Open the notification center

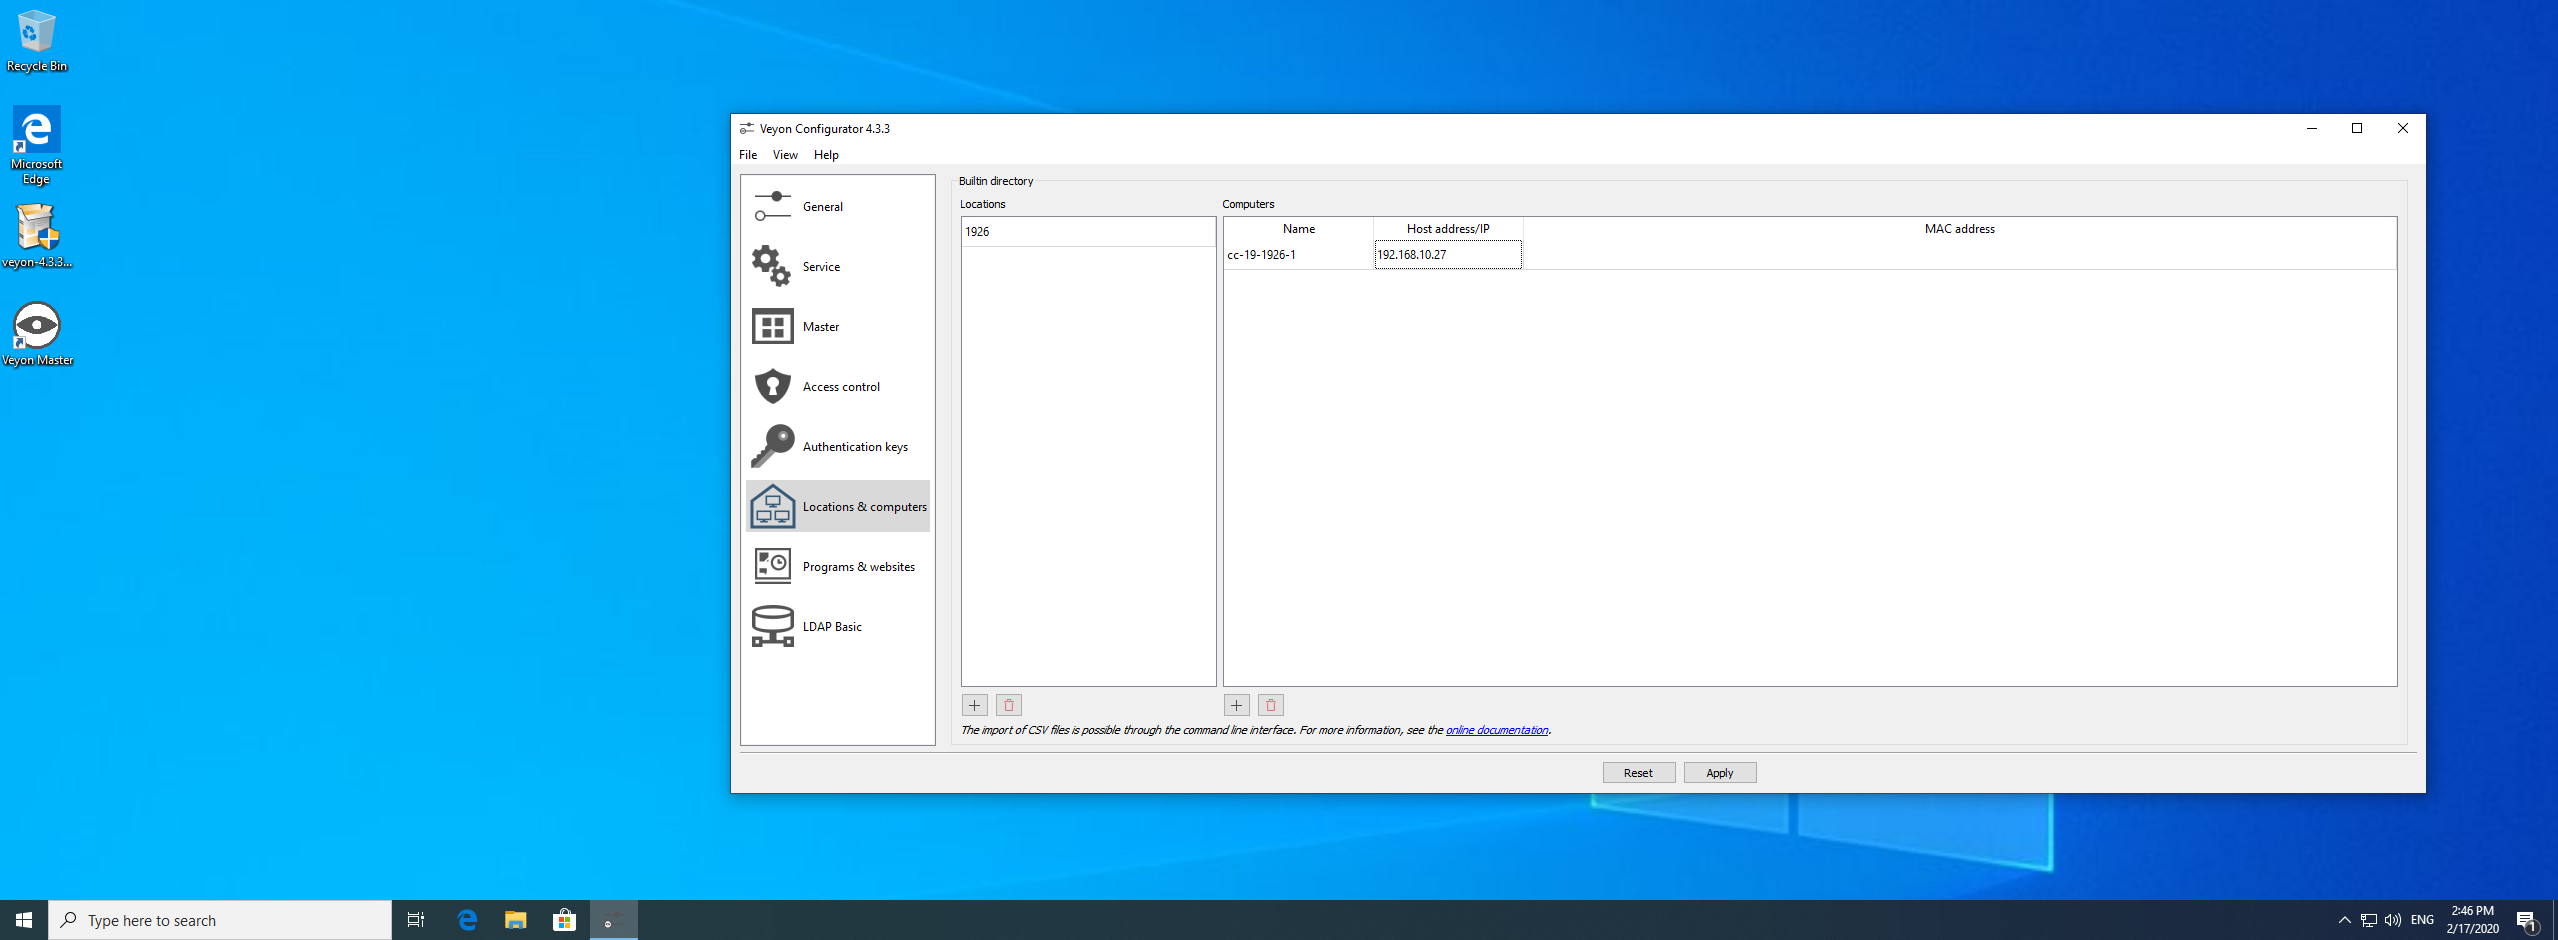(2526, 920)
